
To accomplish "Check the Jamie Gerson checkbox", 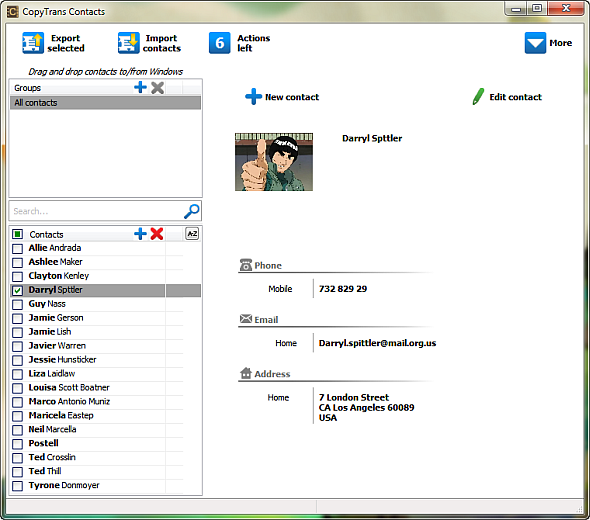I will [x=17, y=318].
